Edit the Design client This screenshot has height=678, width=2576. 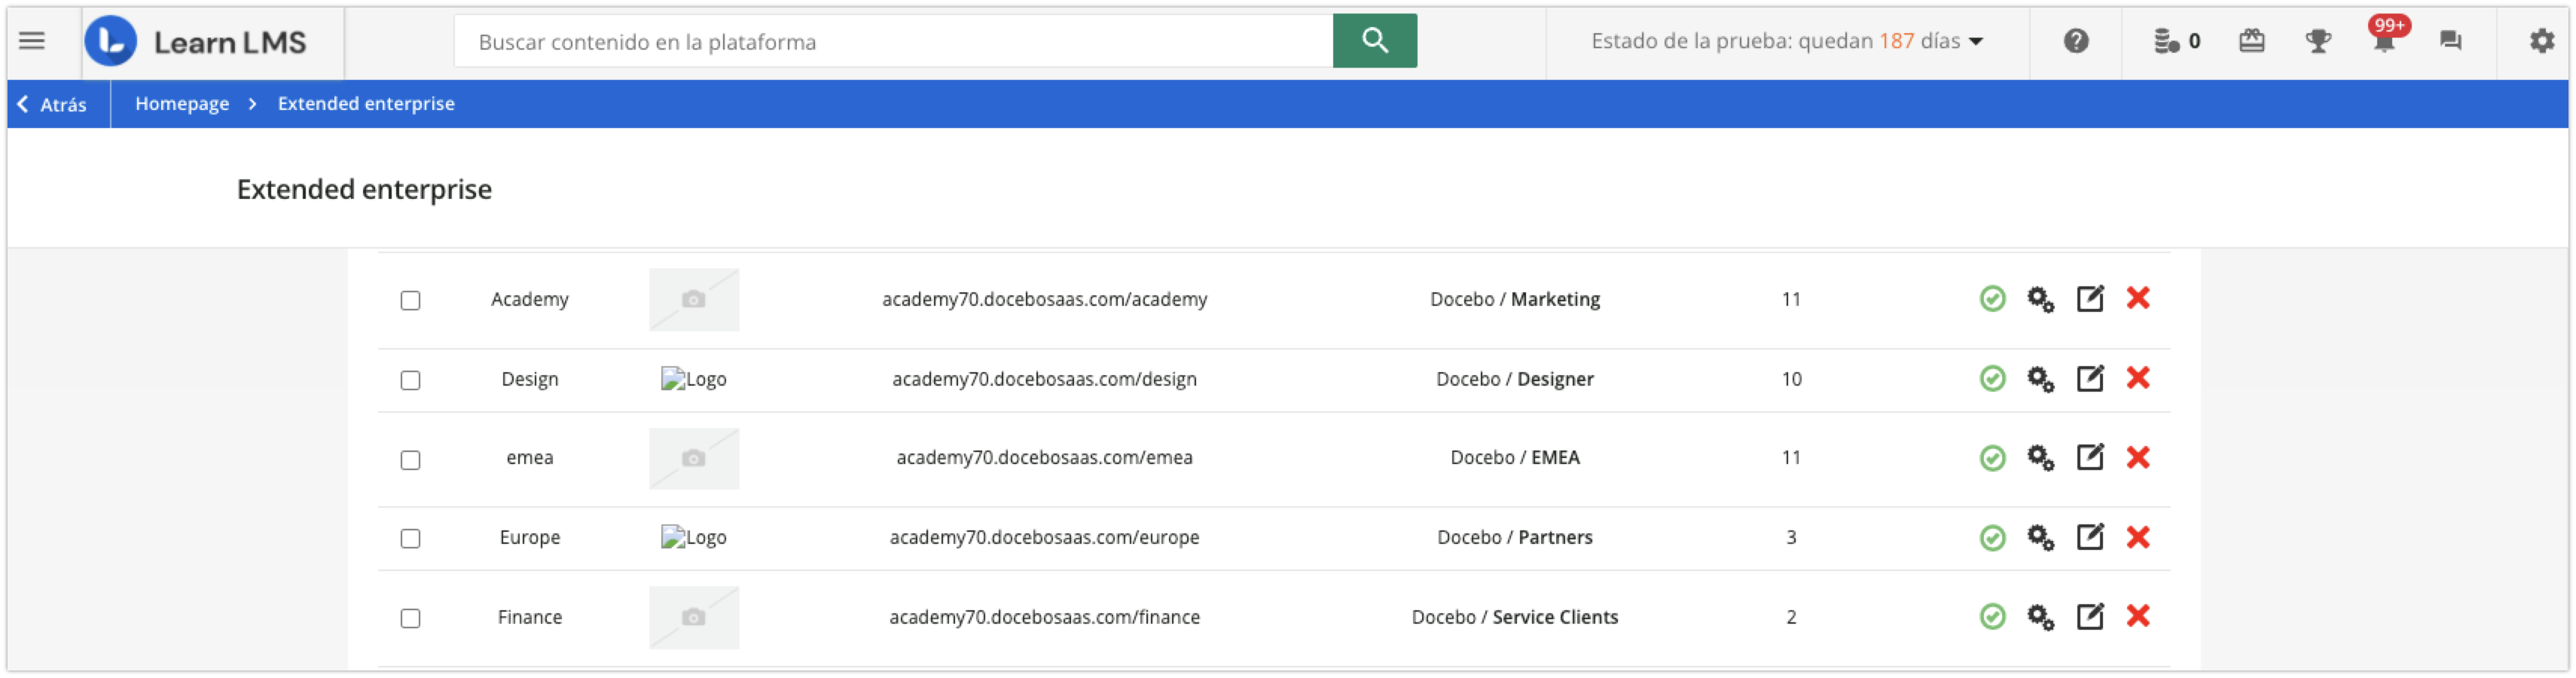[x=2090, y=379]
